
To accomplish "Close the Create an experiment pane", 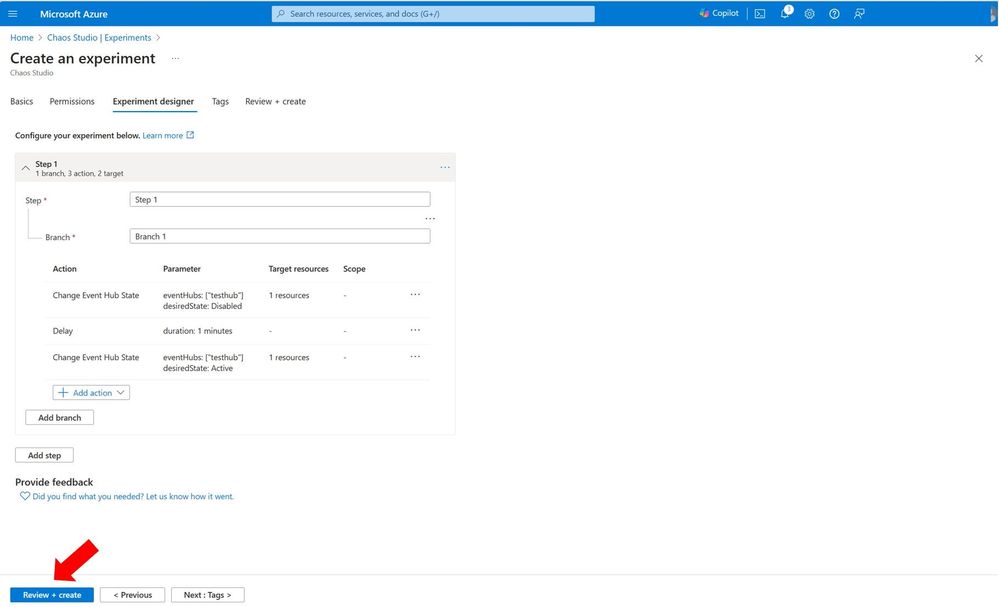I will [x=979, y=59].
